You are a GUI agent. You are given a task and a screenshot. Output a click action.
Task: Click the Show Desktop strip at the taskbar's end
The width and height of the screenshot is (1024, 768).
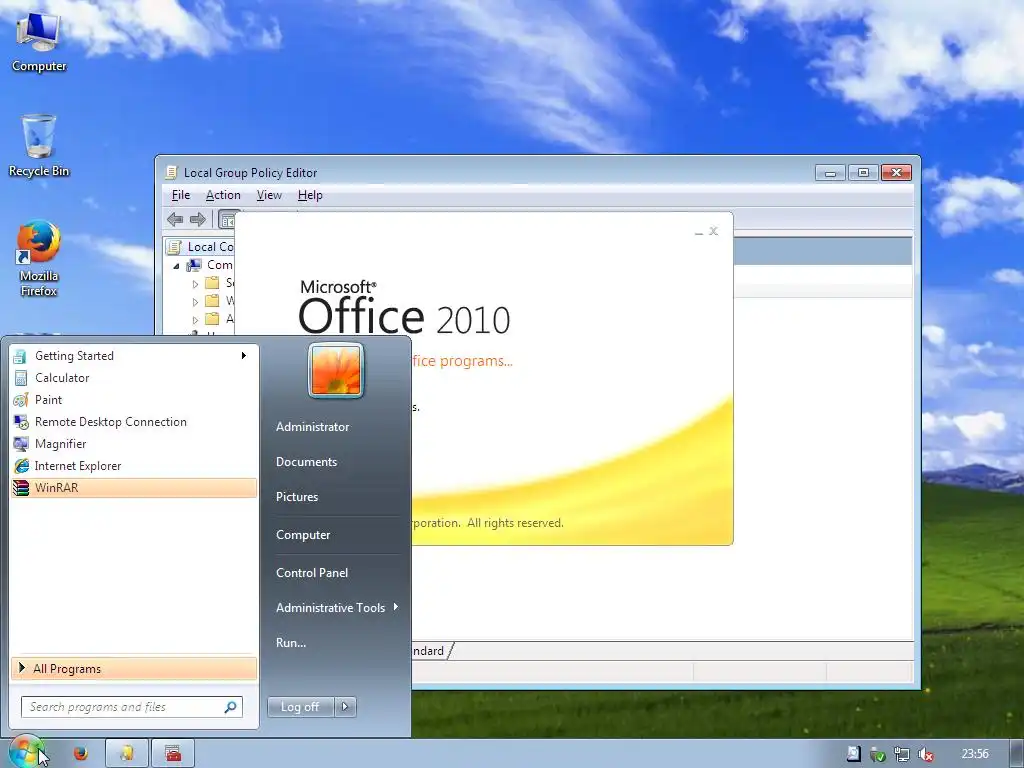1017,754
